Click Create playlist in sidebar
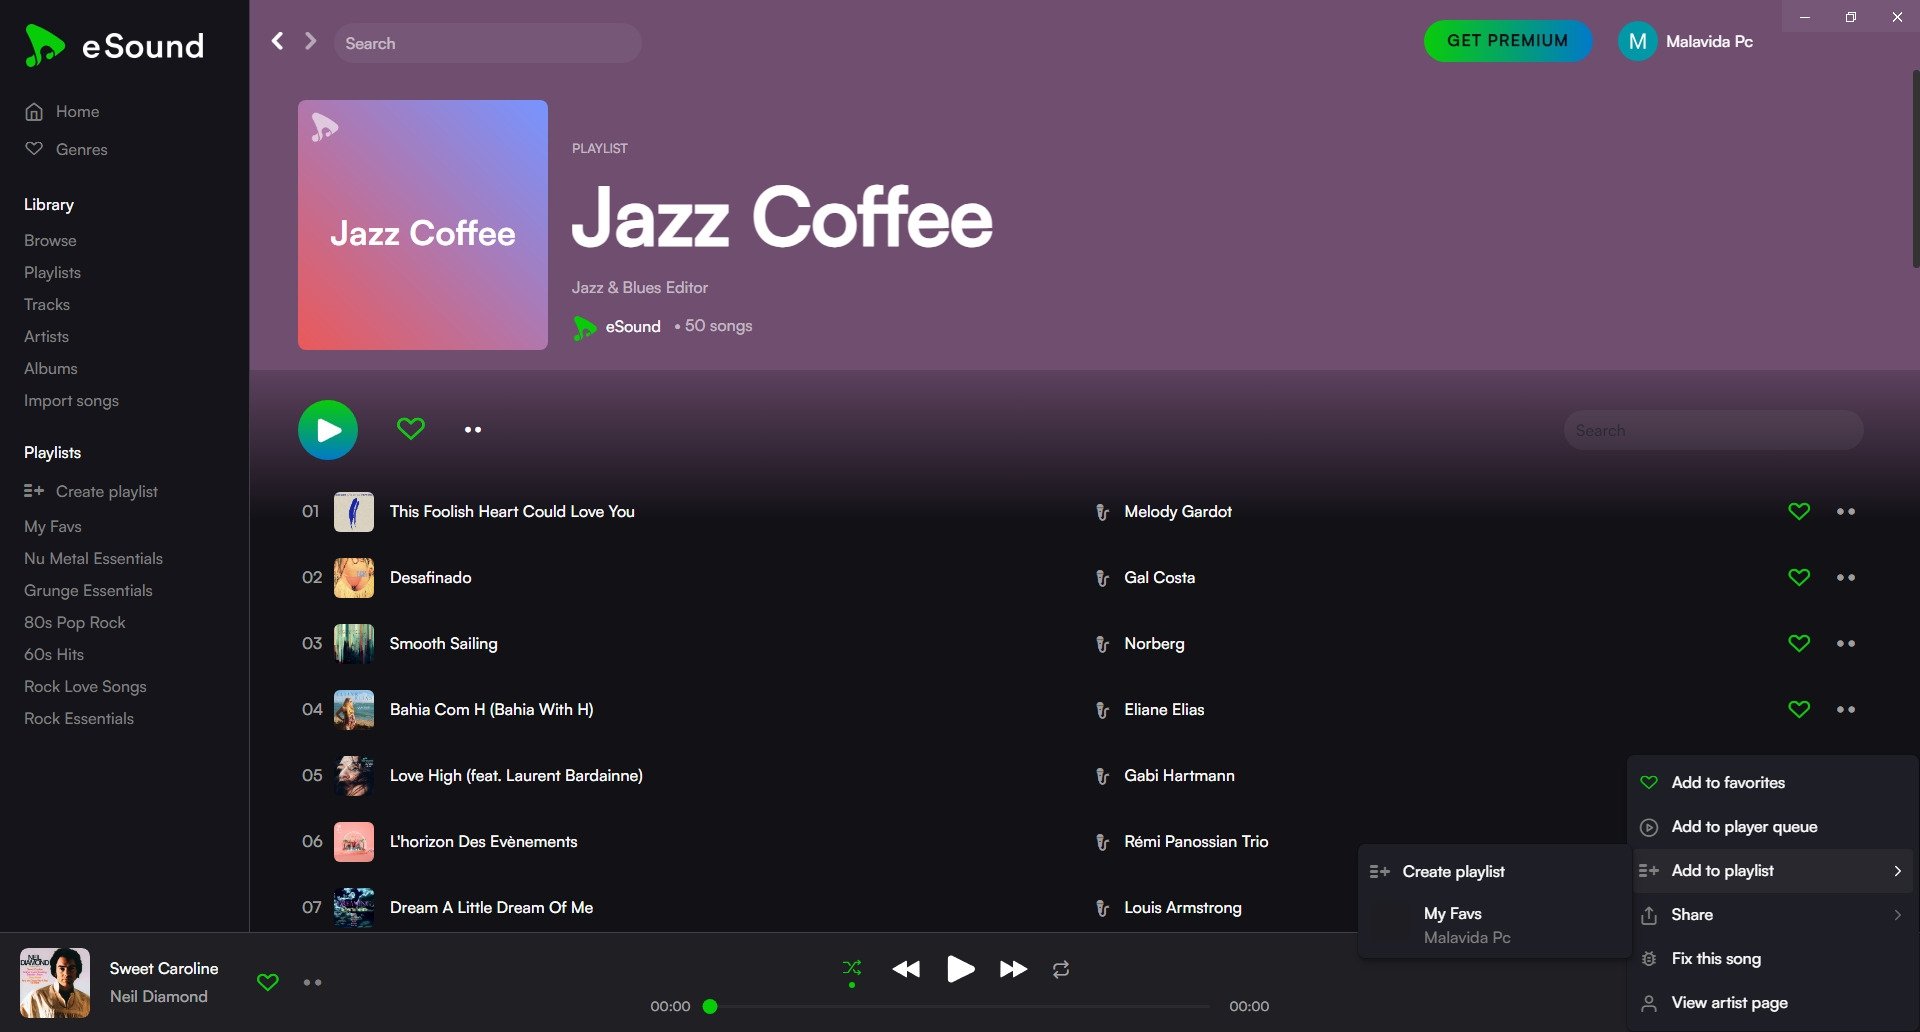Viewport: 1920px width, 1032px height. click(91, 491)
